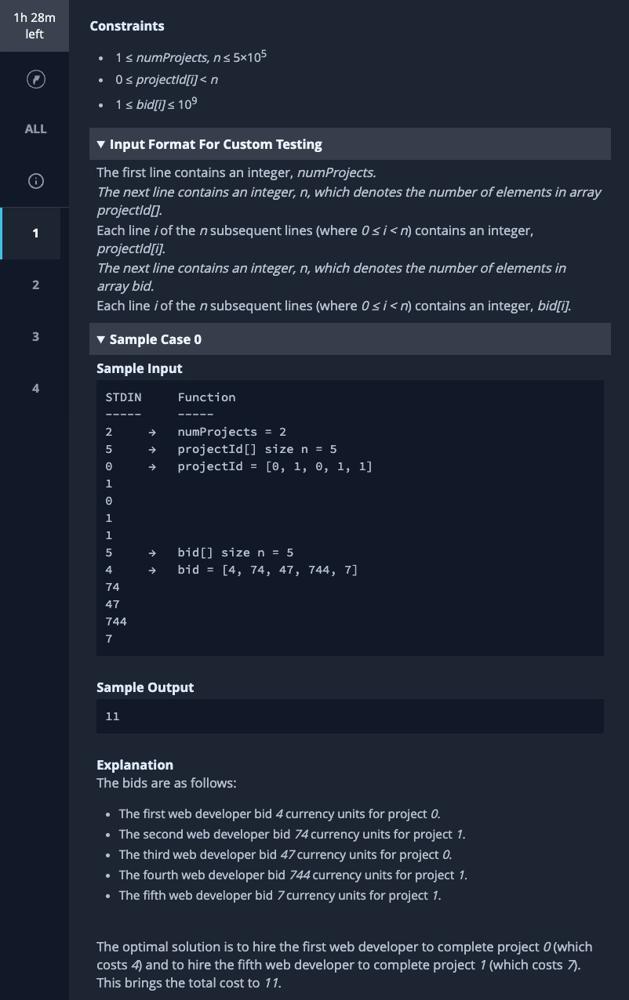The image size is (629, 1000).
Task: Select question 1 in the sidebar
Action: coord(35,233)
